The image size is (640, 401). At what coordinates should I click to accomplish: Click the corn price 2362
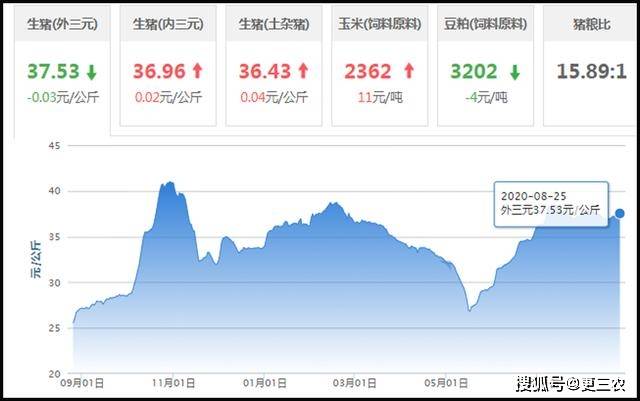pos(368,71)
